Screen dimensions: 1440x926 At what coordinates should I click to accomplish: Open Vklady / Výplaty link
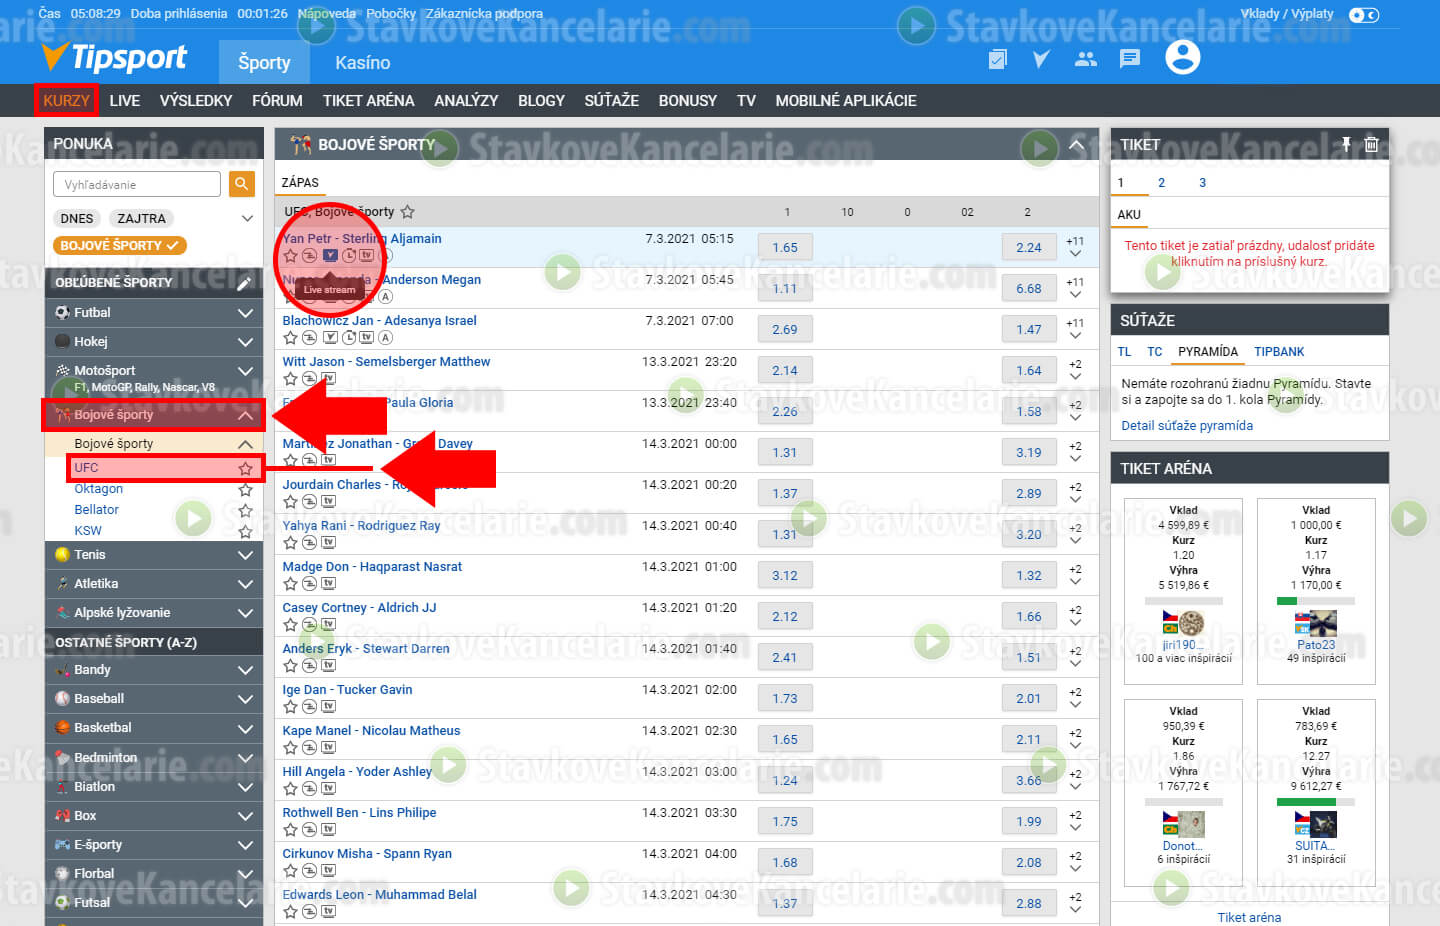(1287, 14)
